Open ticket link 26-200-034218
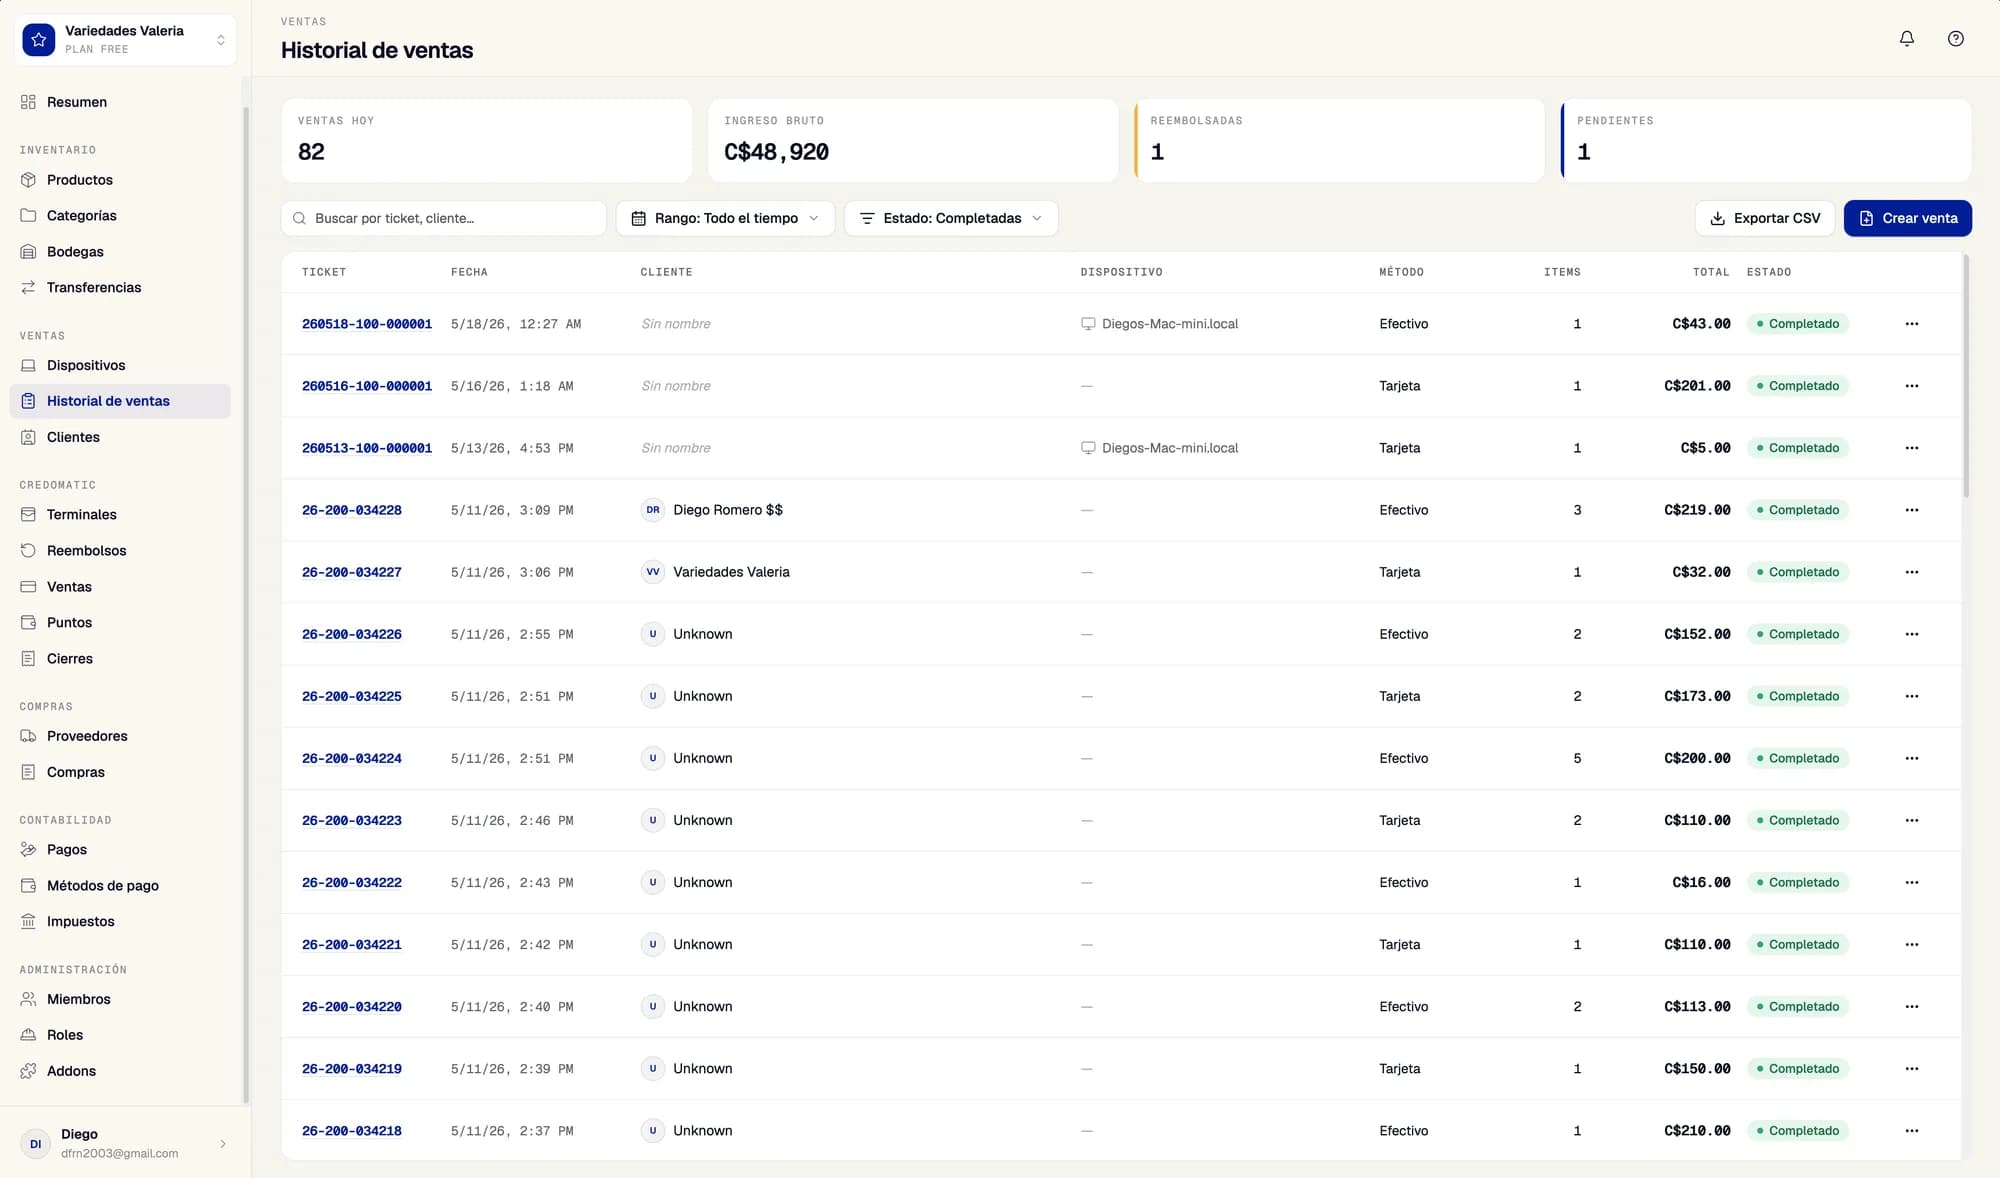The height and width of the screenshot is (1178, 2000). pos(352,1131)
